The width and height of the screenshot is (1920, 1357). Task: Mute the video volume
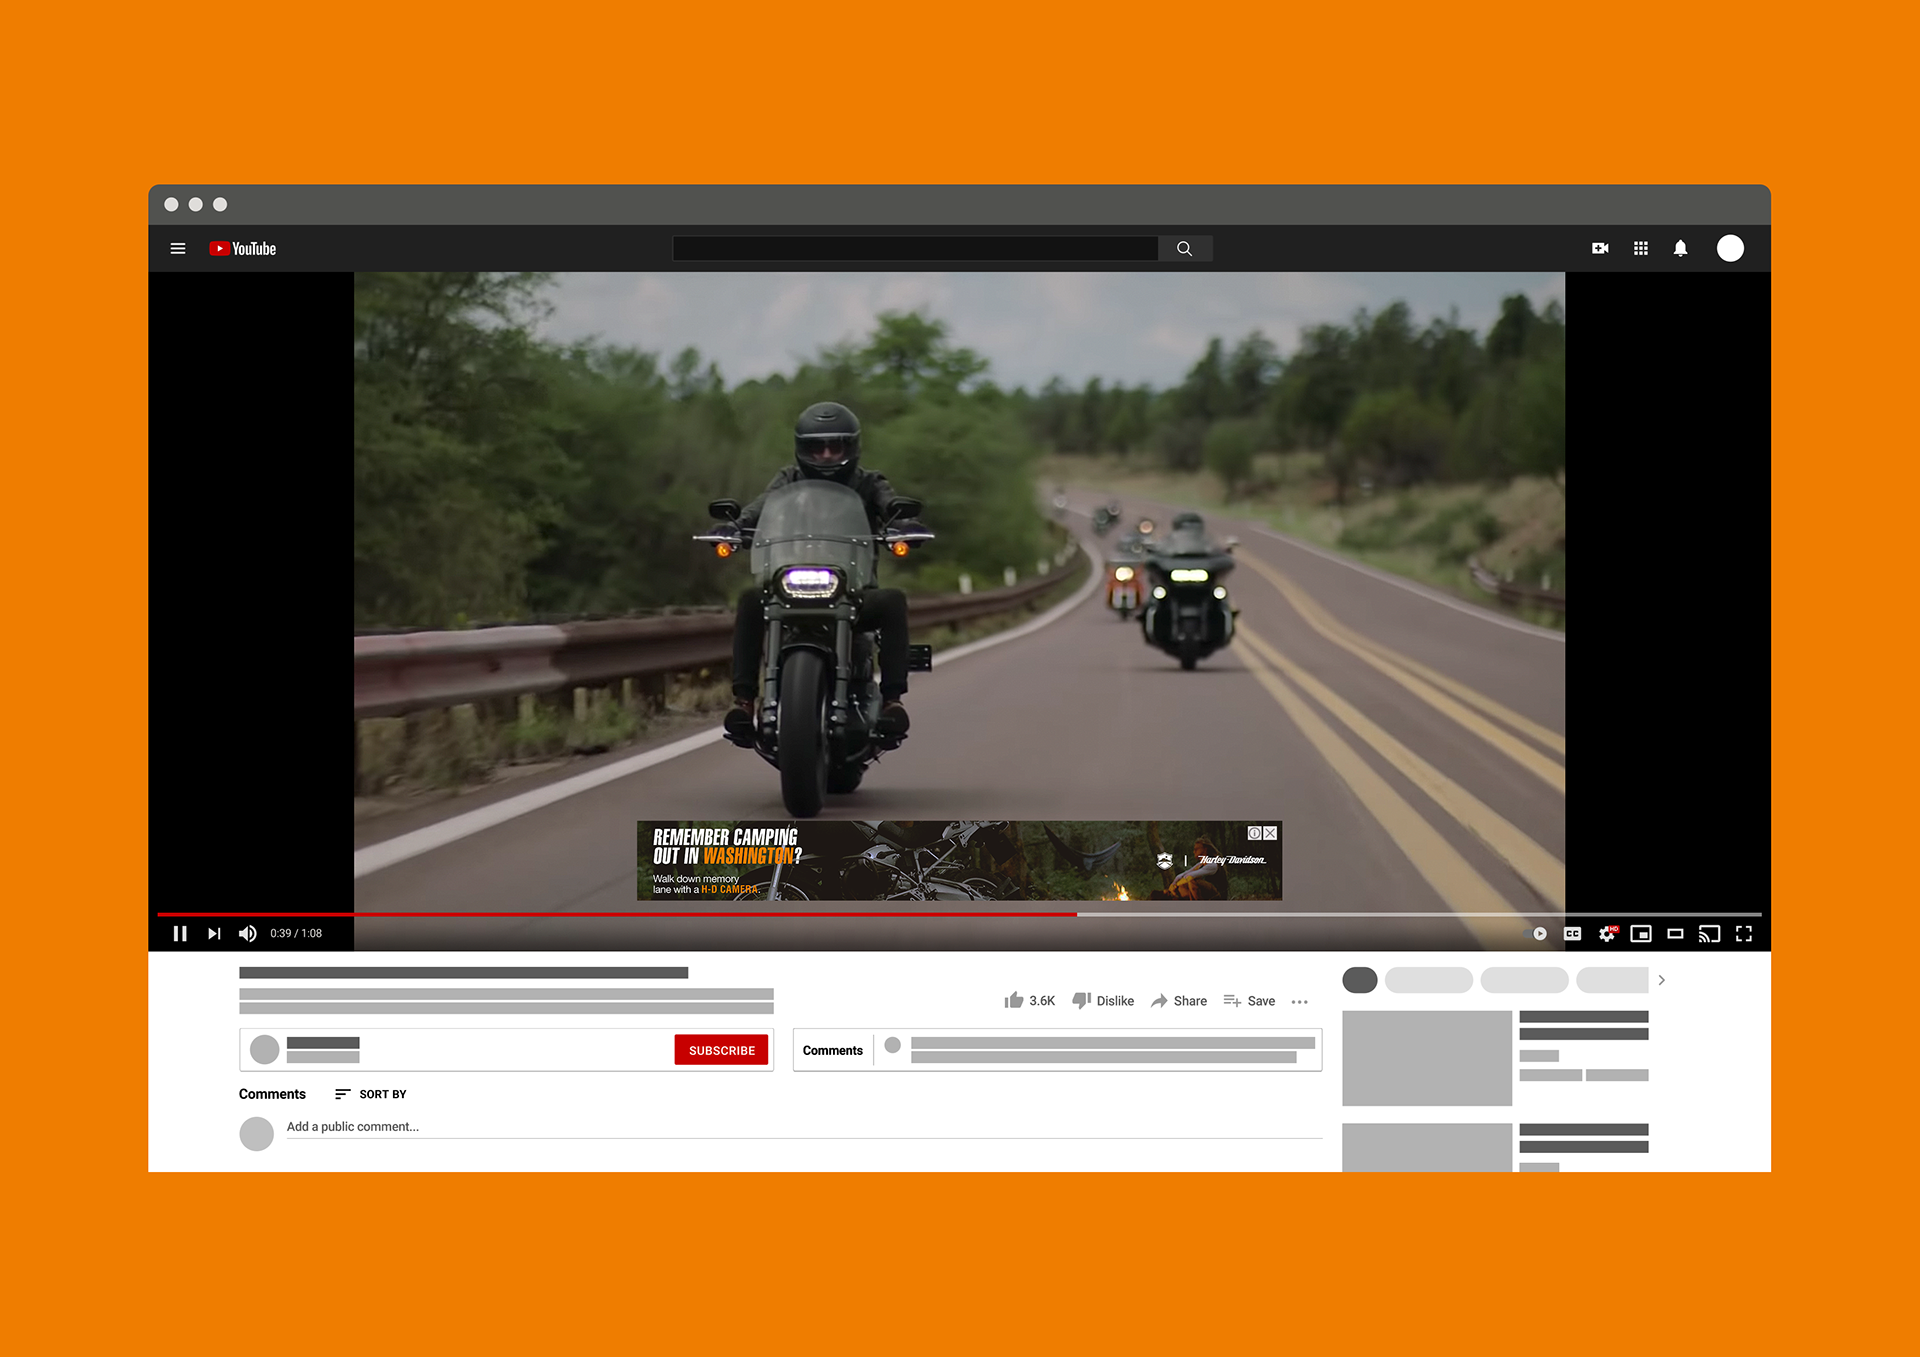pos(248,933)
